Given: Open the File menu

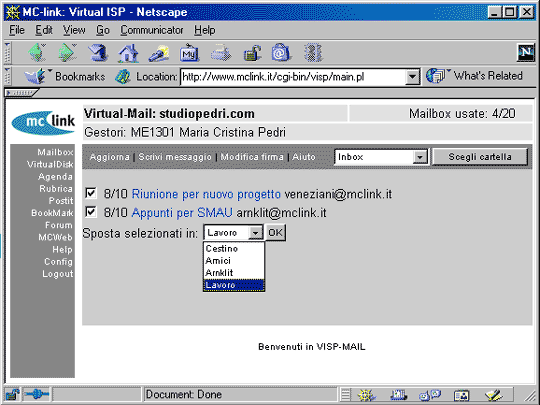Looking at the screenshot, I should click(17, 30).
